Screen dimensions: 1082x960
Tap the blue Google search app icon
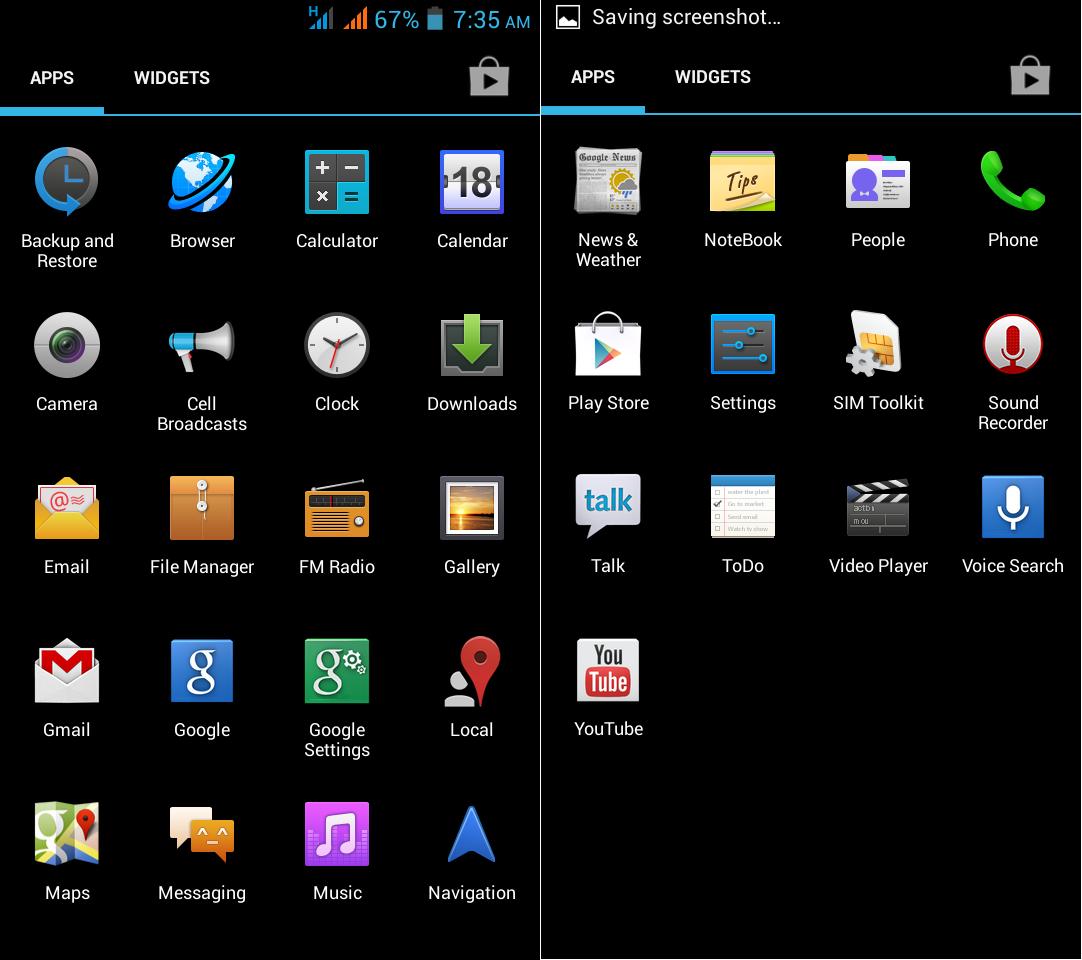tap(201, 671)
